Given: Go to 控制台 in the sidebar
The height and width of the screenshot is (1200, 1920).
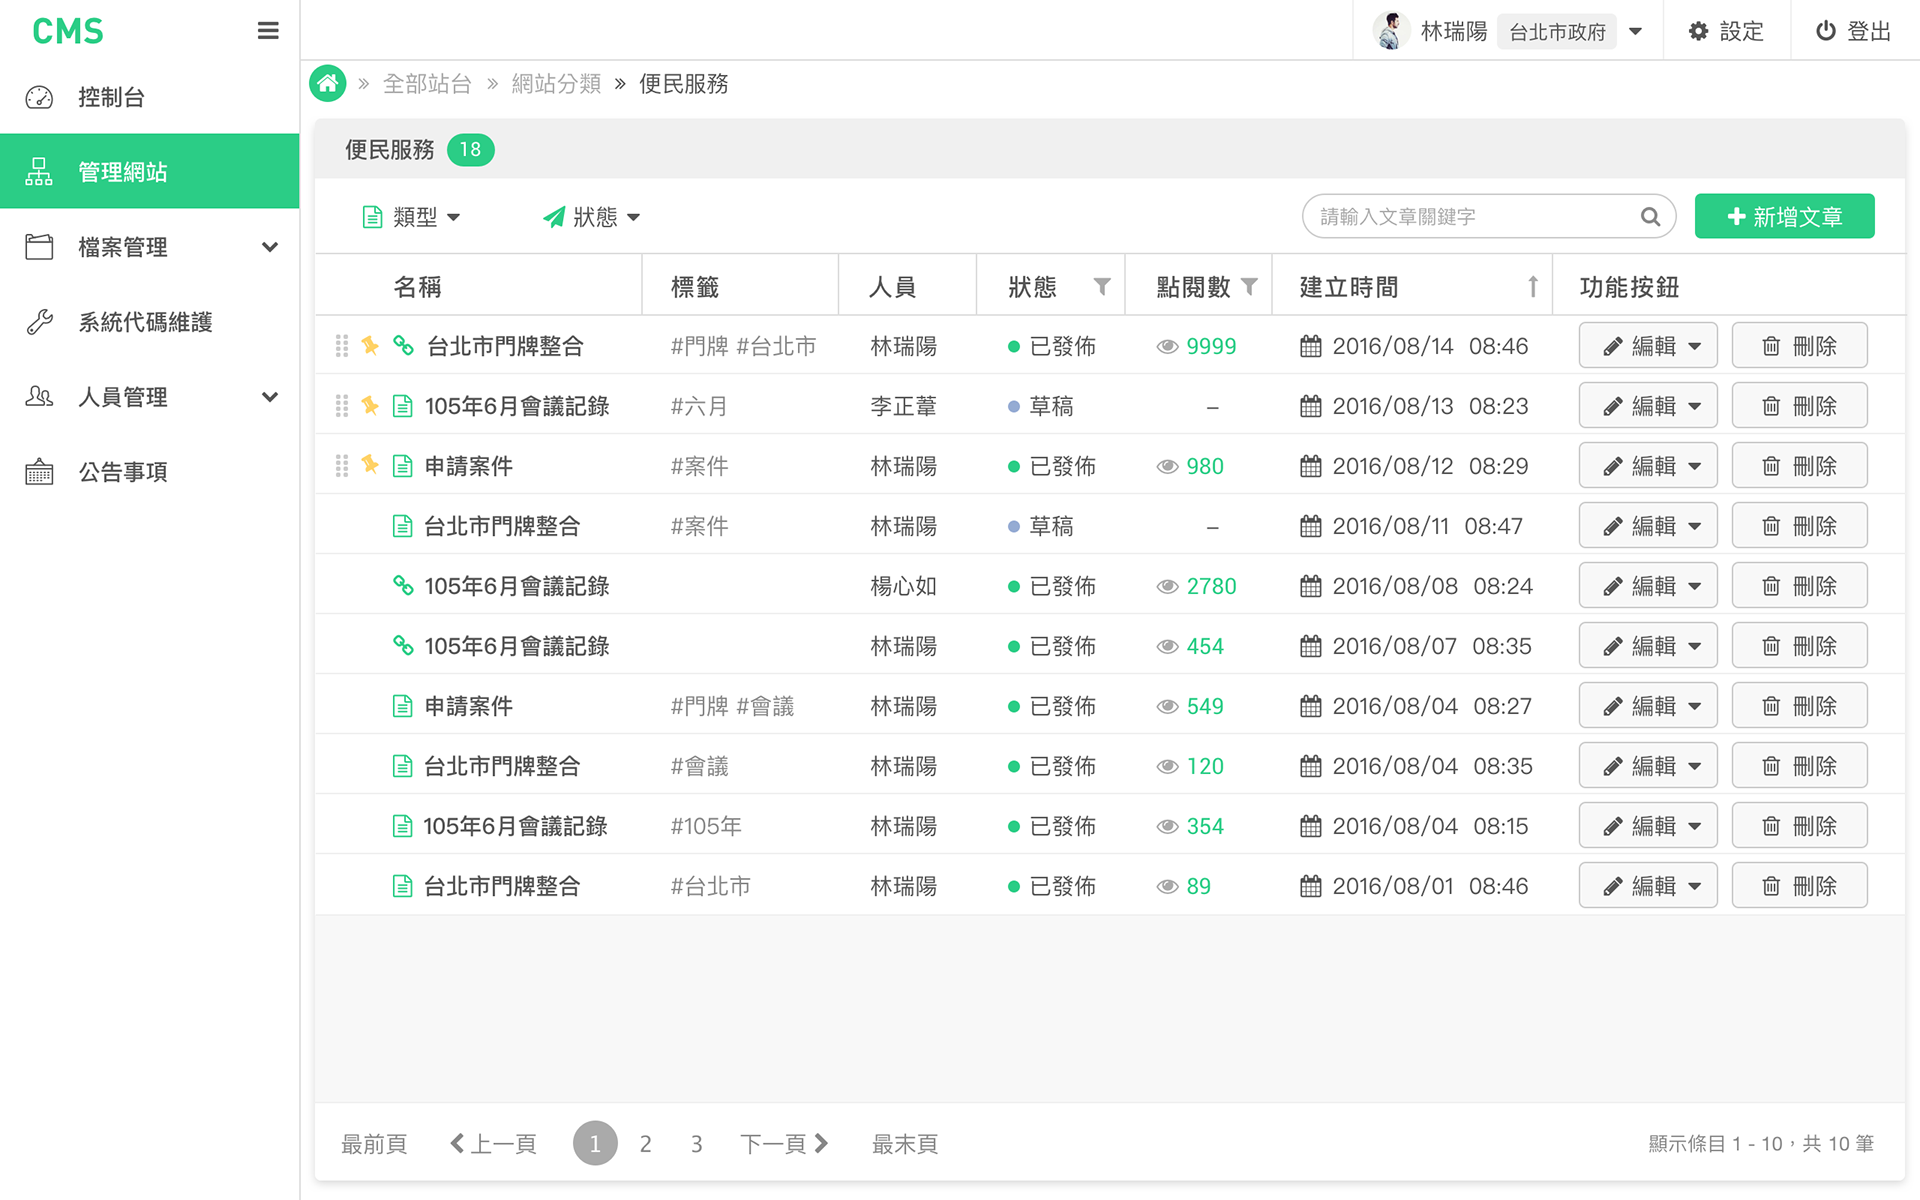Looking at the screenshot, I should (111, 97).
